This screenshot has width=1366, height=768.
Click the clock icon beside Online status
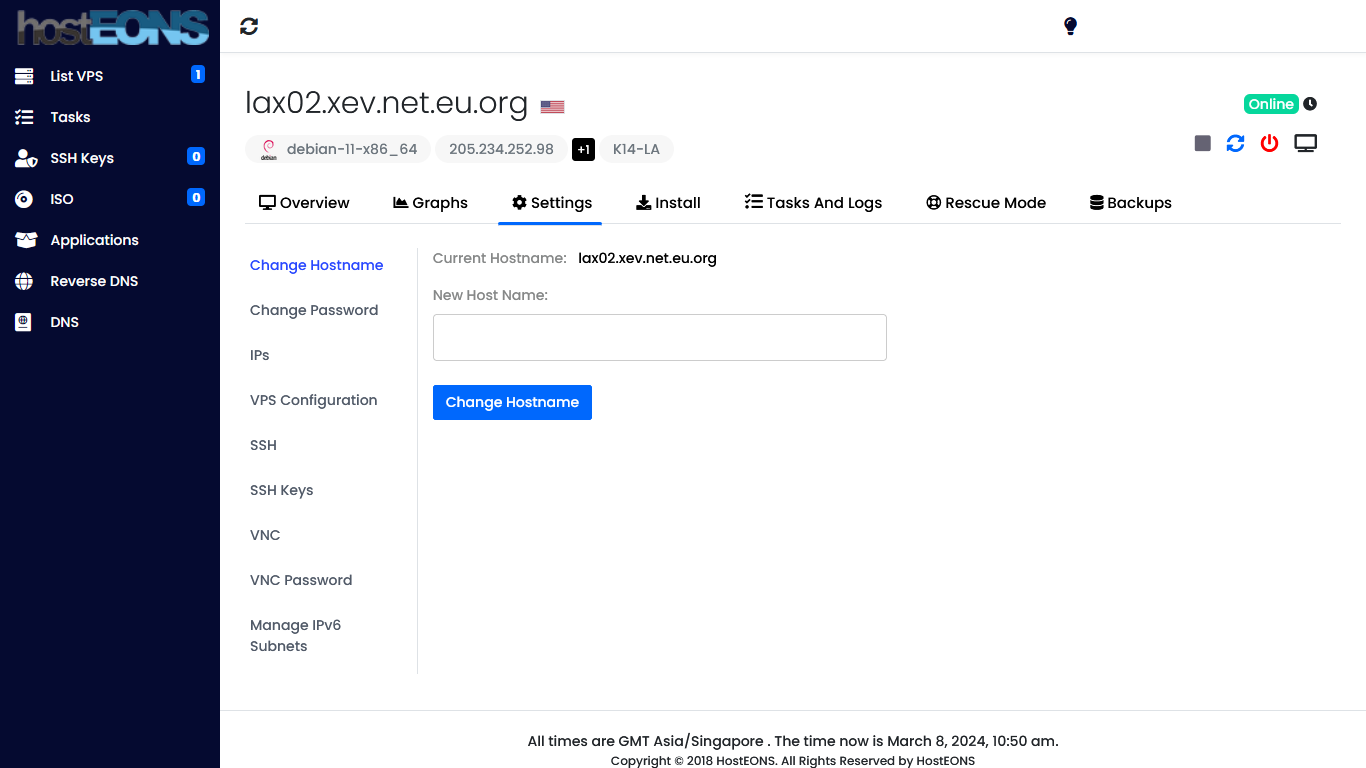tap(1310, 104)
